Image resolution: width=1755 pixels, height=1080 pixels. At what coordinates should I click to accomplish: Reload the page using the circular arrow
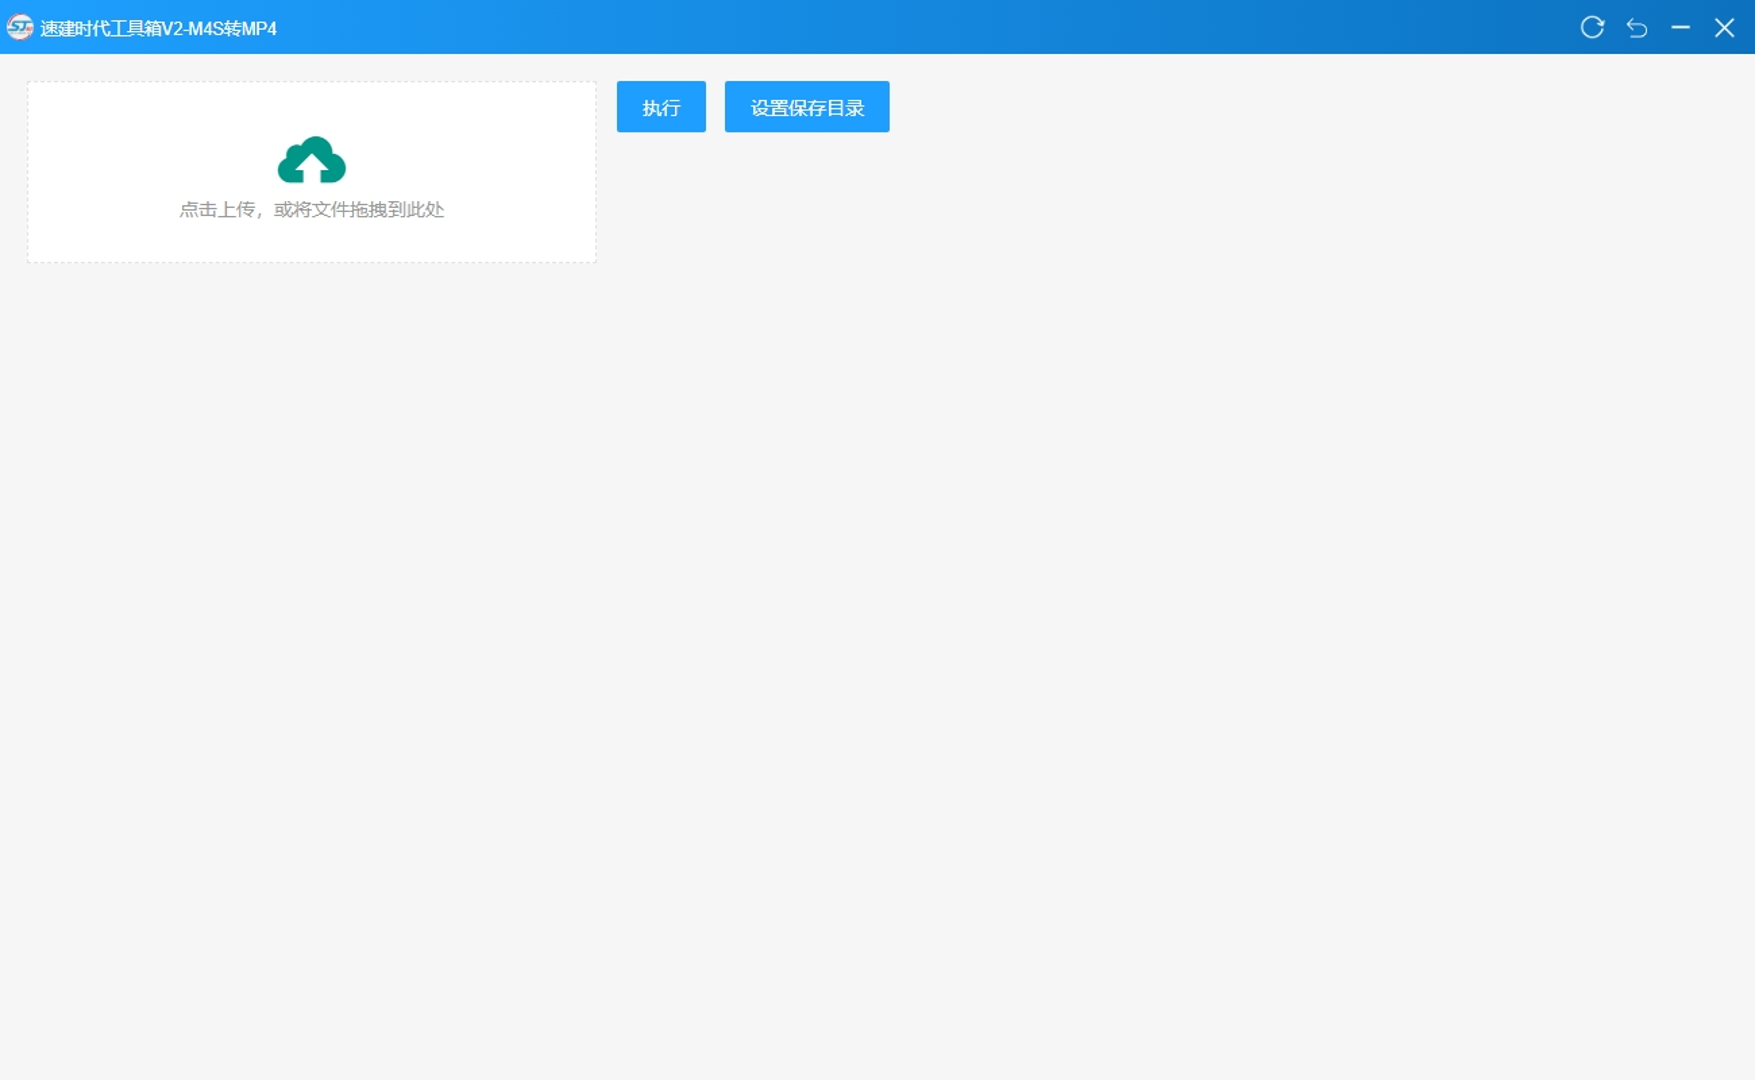(x=1592, y=27)
